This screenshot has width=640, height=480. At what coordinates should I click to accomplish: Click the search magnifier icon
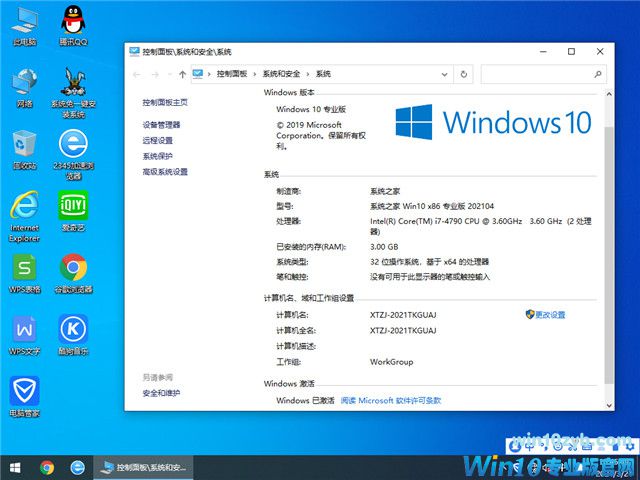click(598, 74)
